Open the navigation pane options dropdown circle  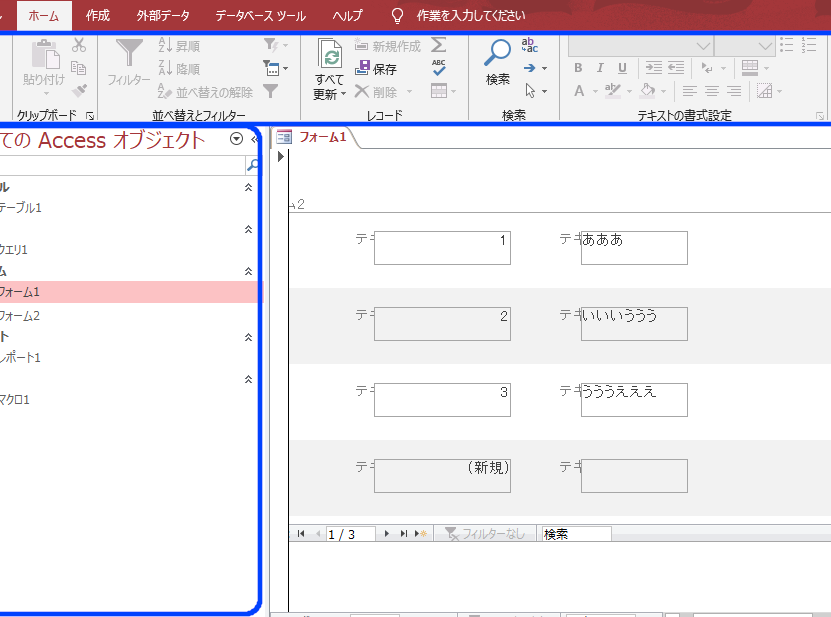tap(236, 140)
